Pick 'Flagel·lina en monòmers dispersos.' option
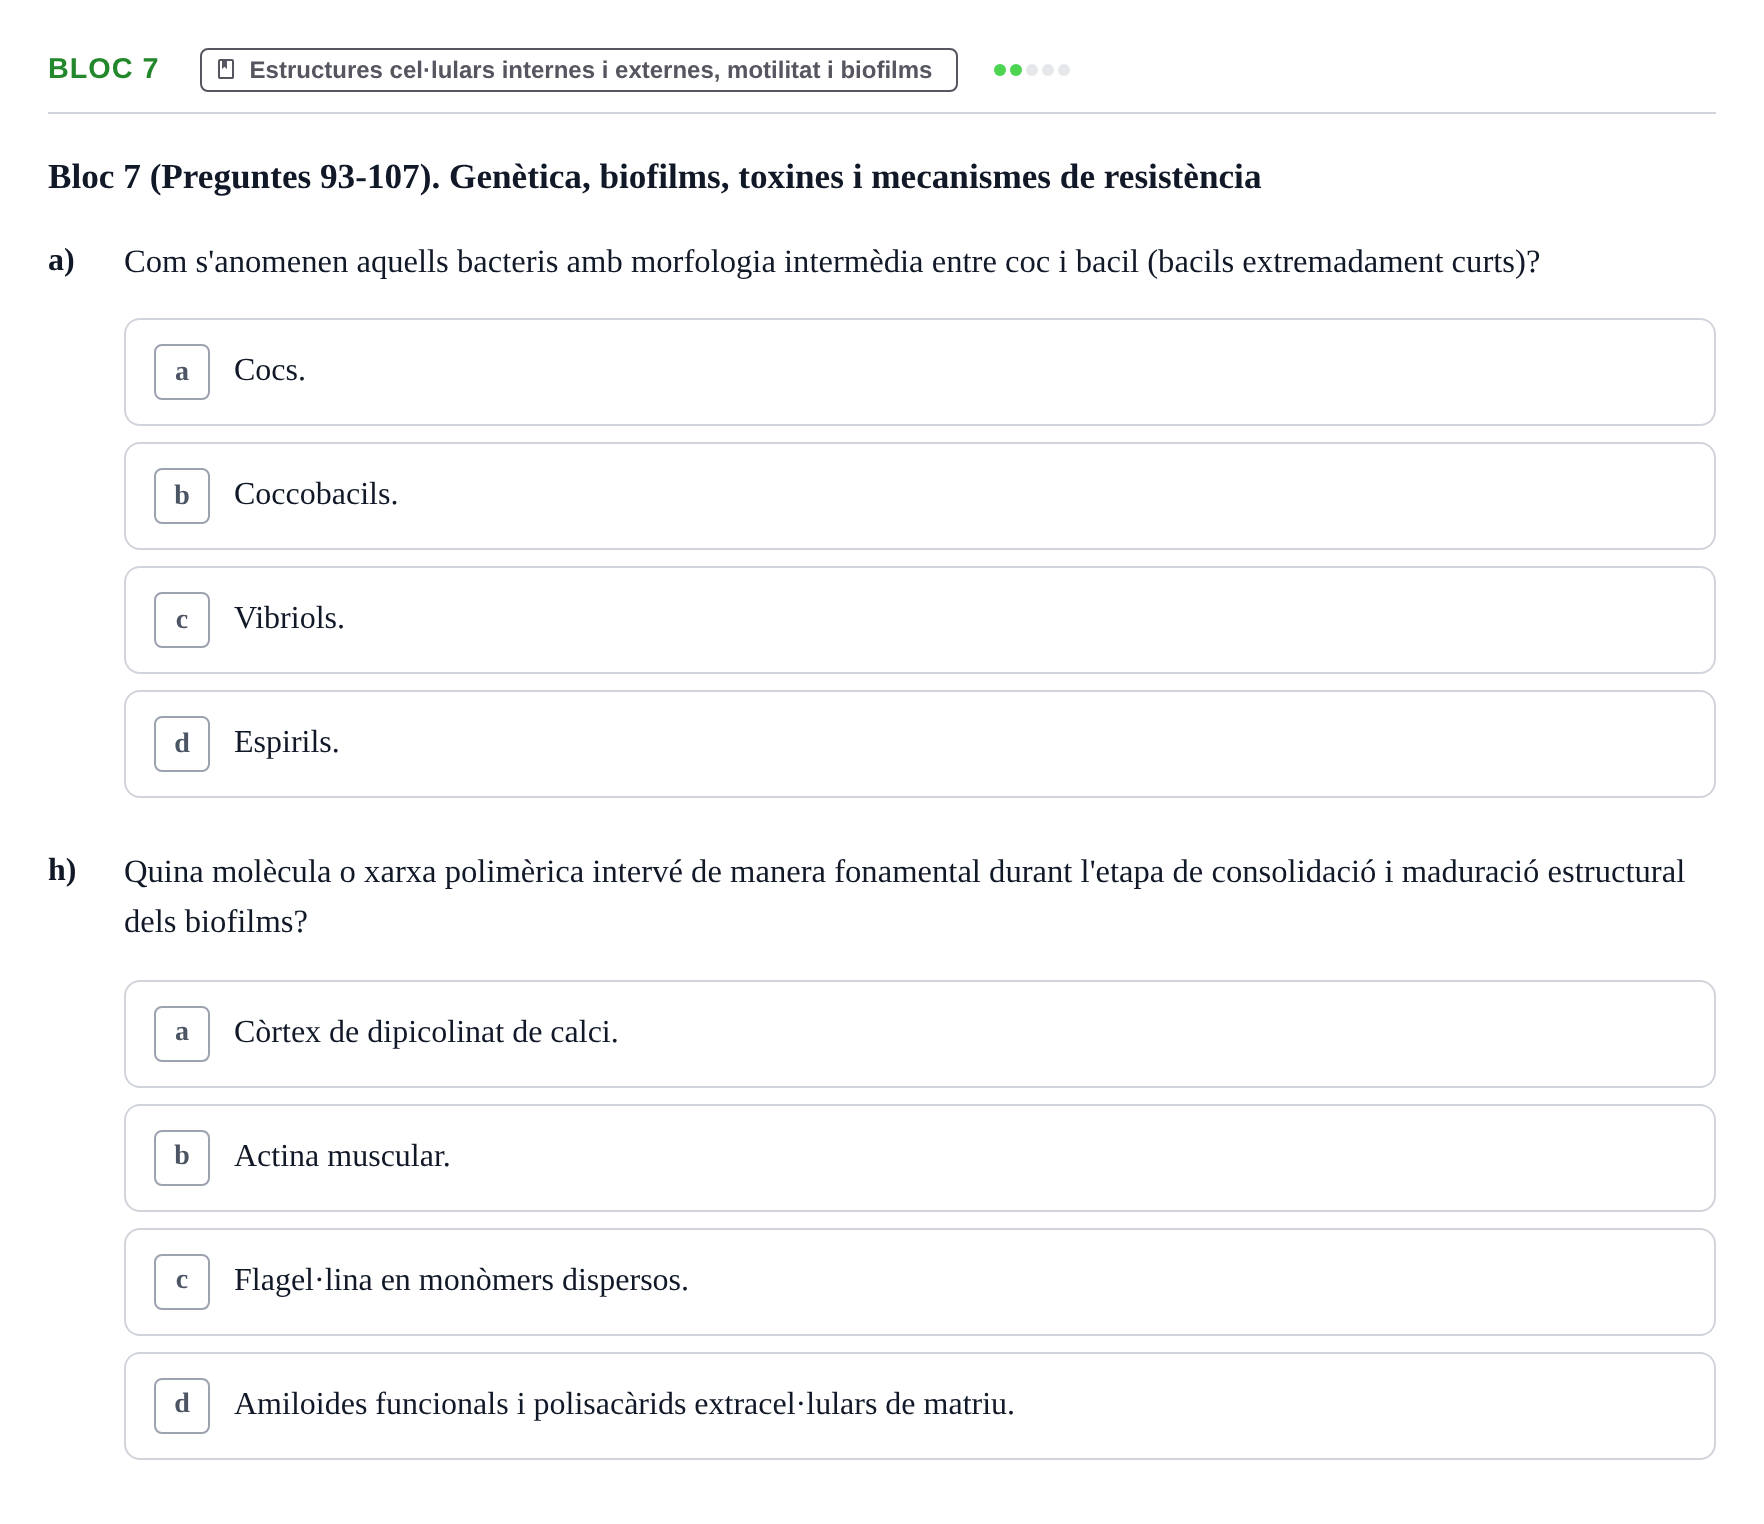 pos(919,1282)
